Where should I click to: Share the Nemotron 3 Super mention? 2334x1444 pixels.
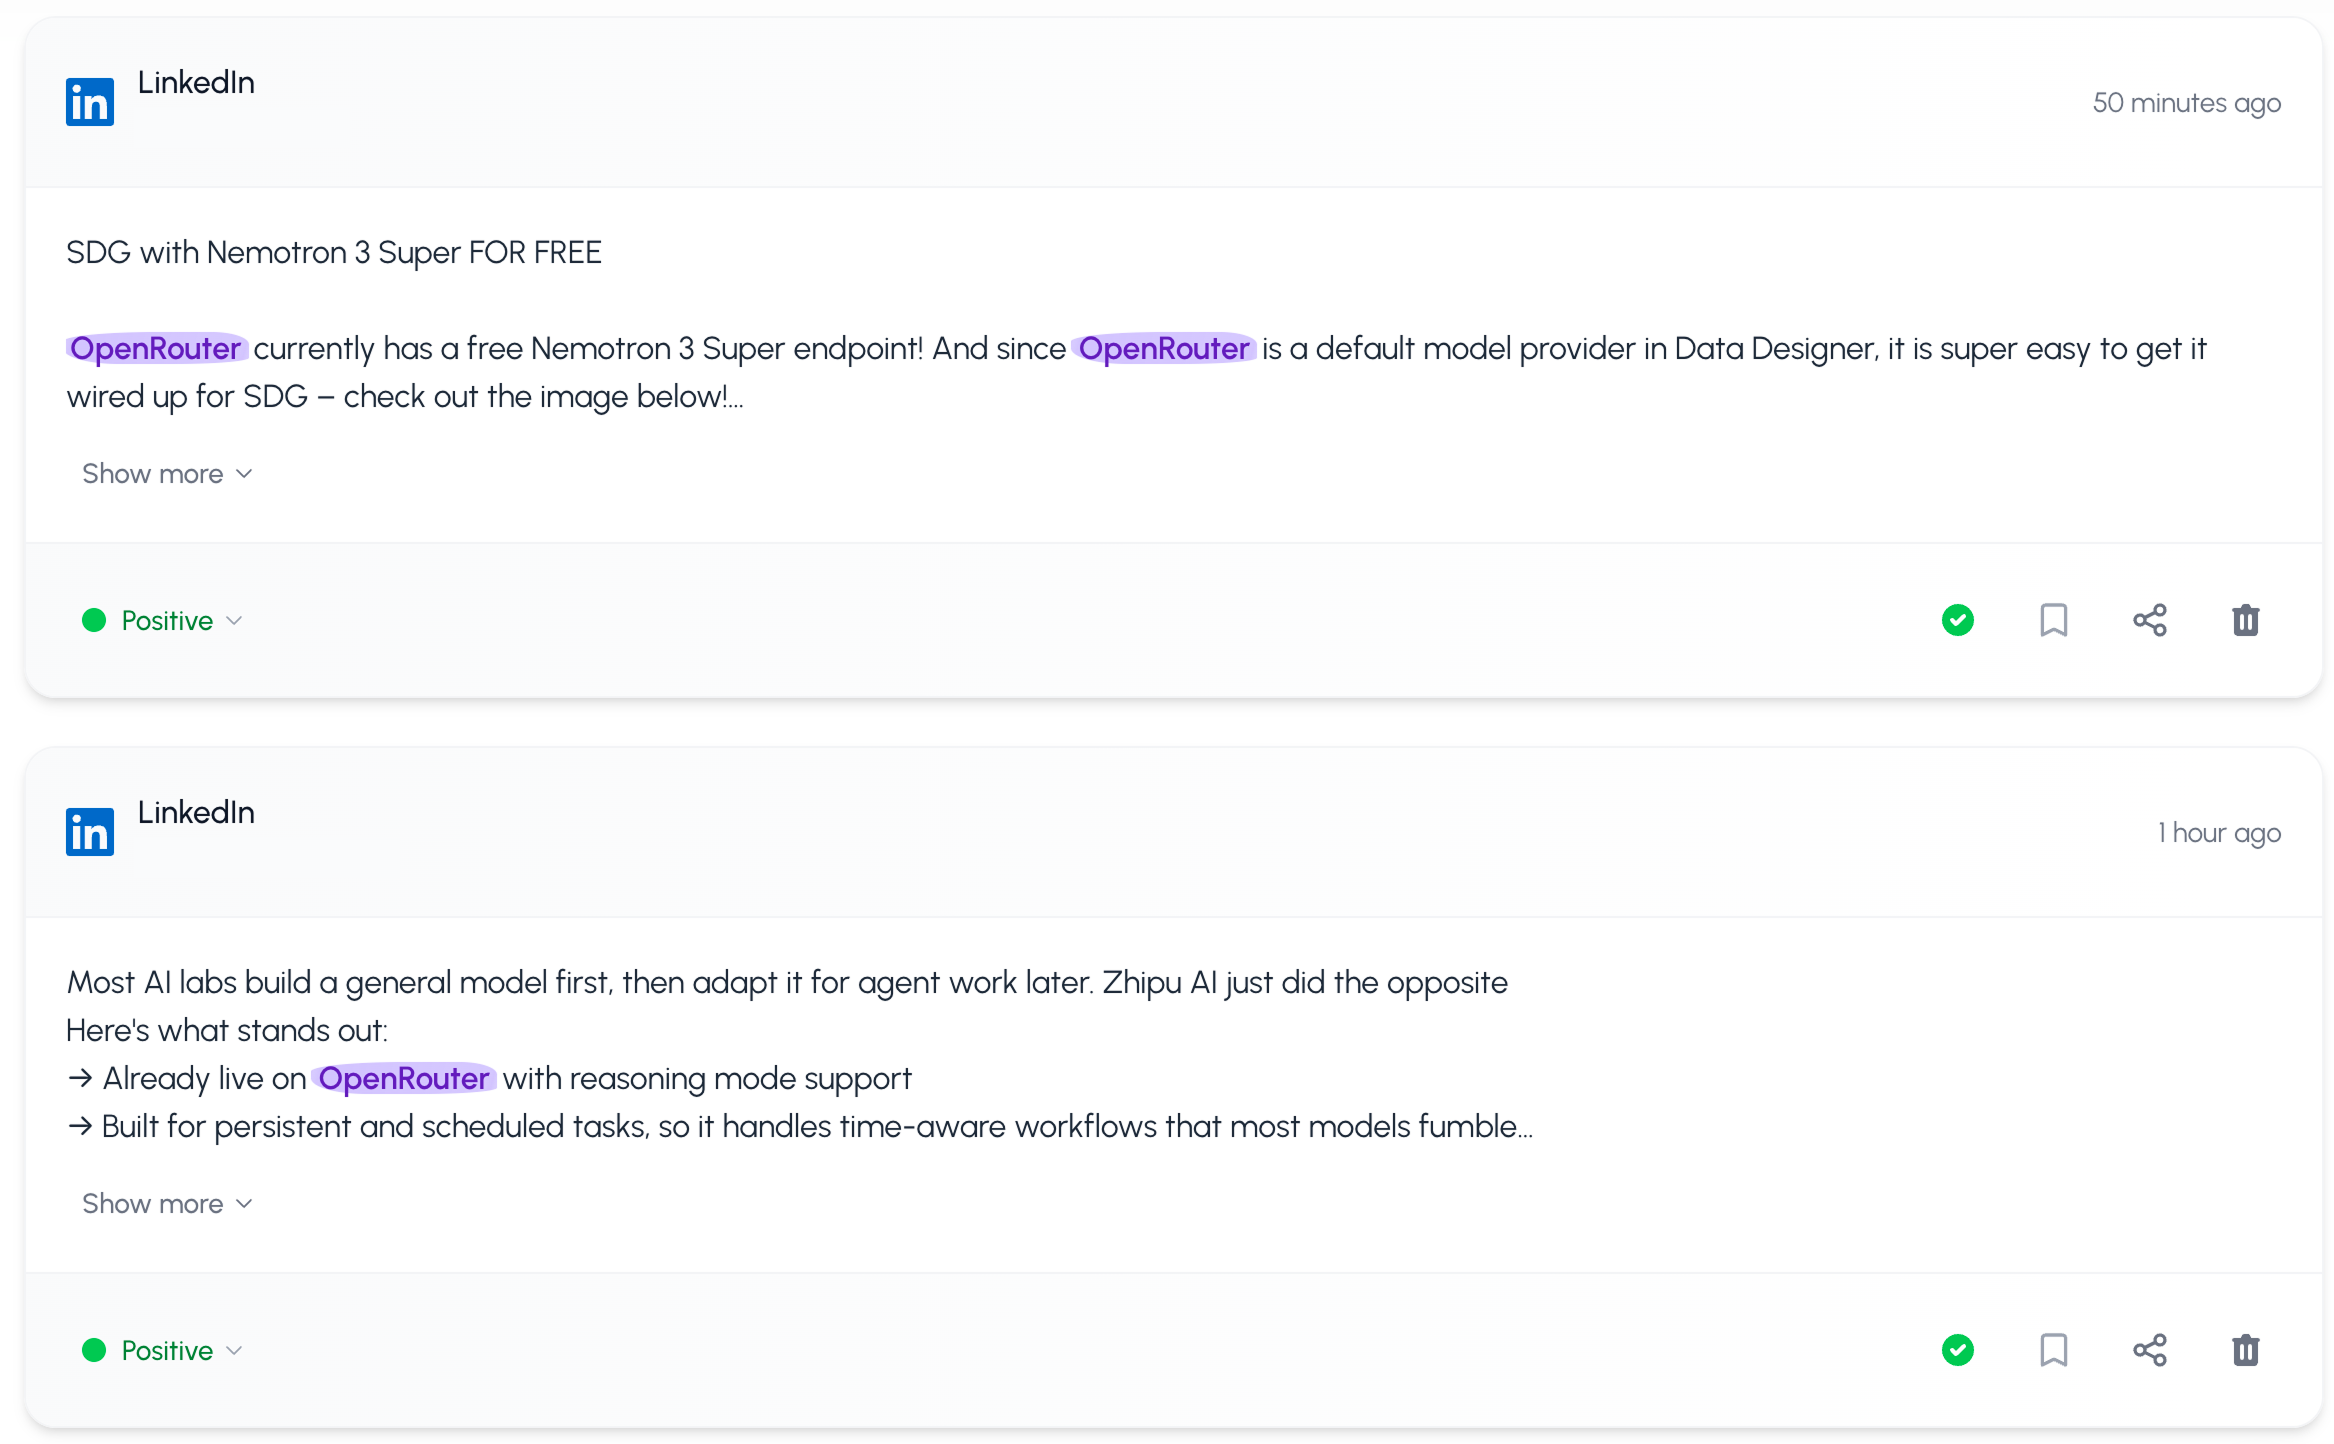(2149, 620)
